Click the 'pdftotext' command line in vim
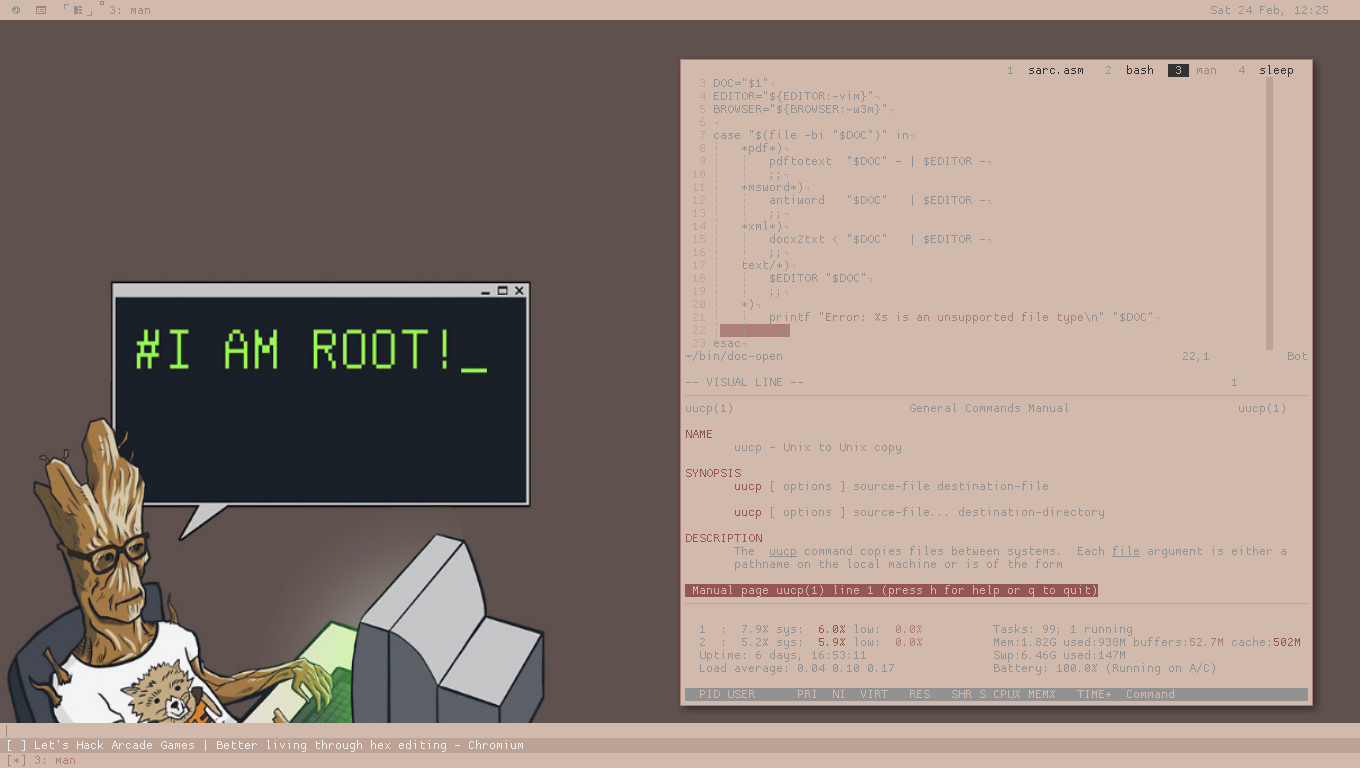This screenshot has width=1360, height=768. [880, 161]
